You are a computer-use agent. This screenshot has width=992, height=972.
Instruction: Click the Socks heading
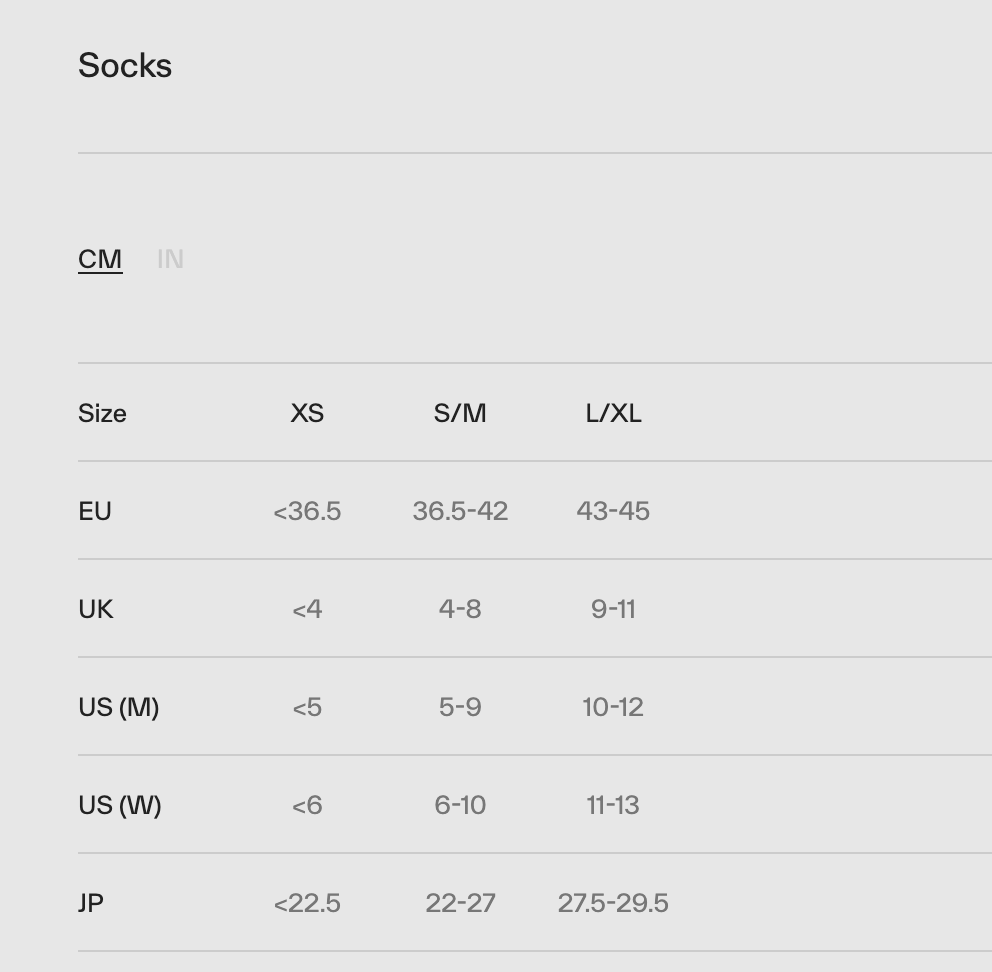coord(124,65)
